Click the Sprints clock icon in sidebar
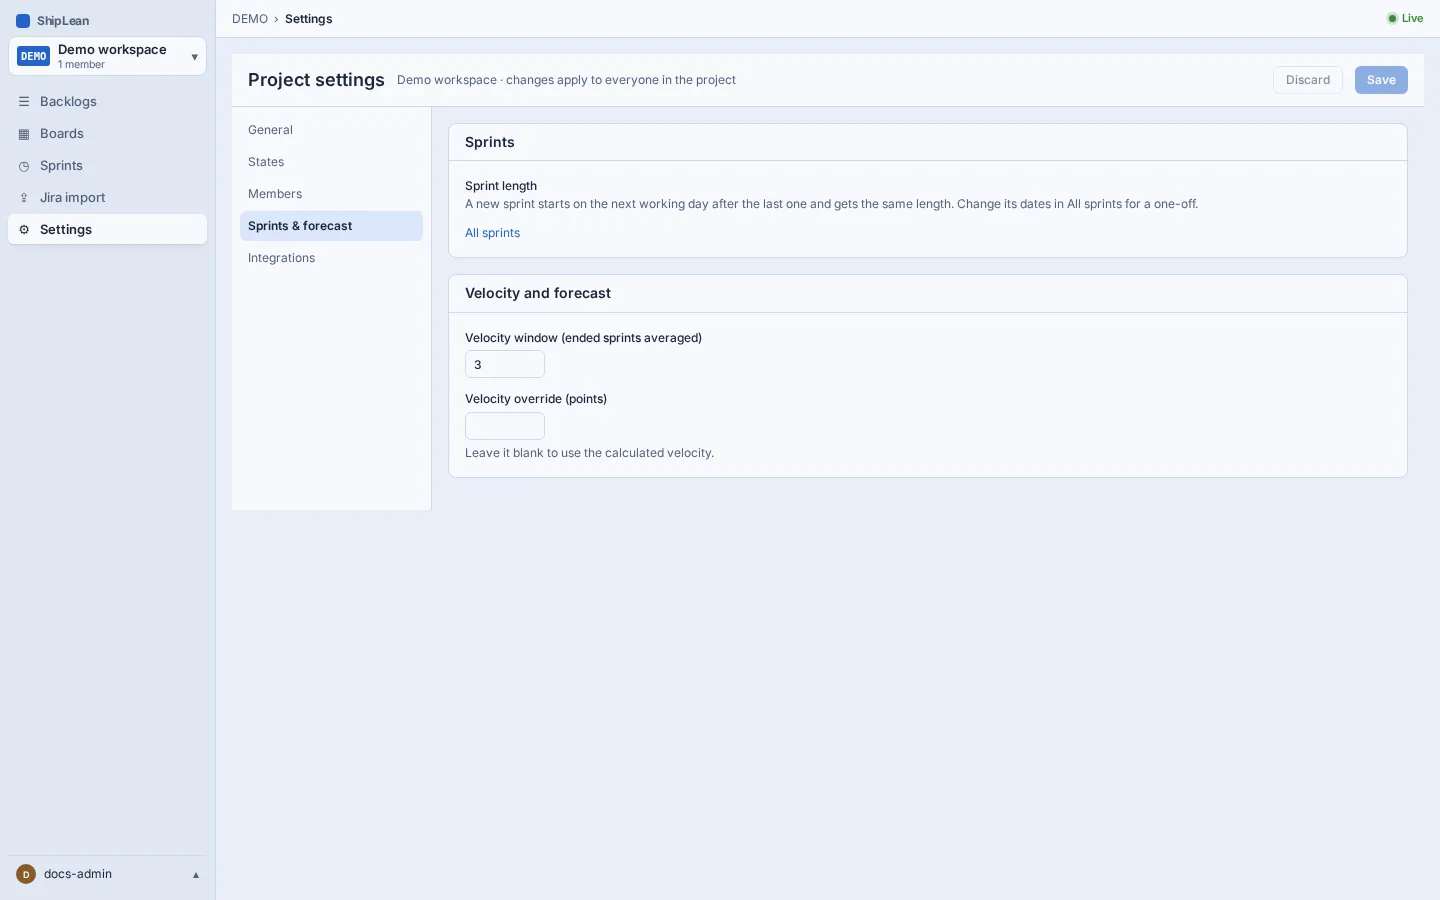1440x900 pixels. point(24,166)
